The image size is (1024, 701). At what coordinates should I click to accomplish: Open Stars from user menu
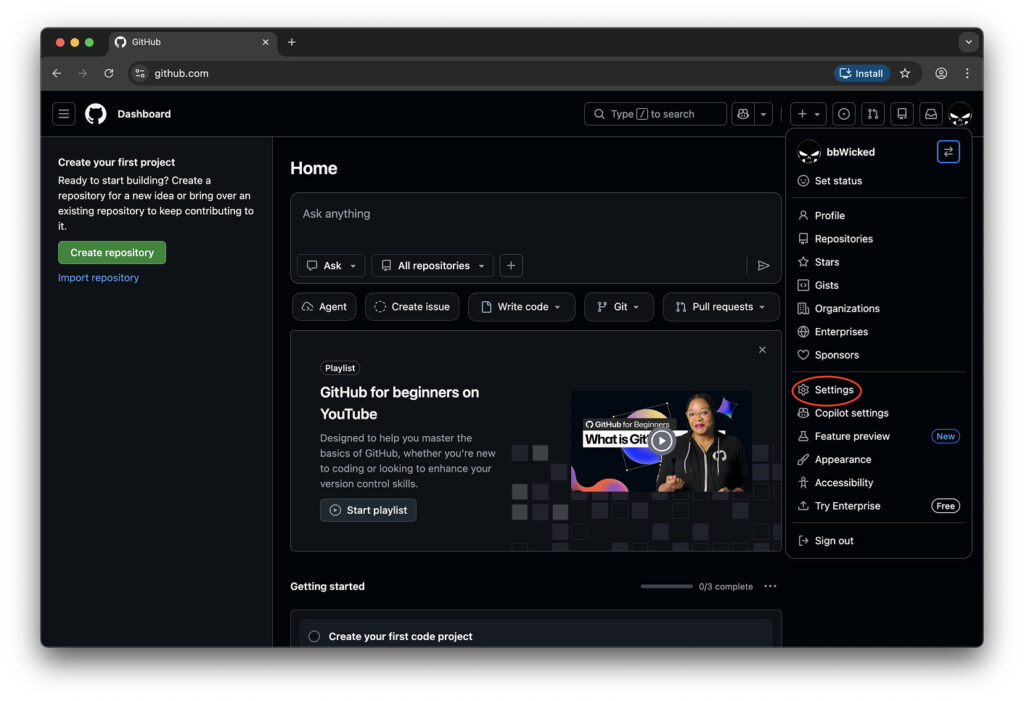[x=878, y=262]
